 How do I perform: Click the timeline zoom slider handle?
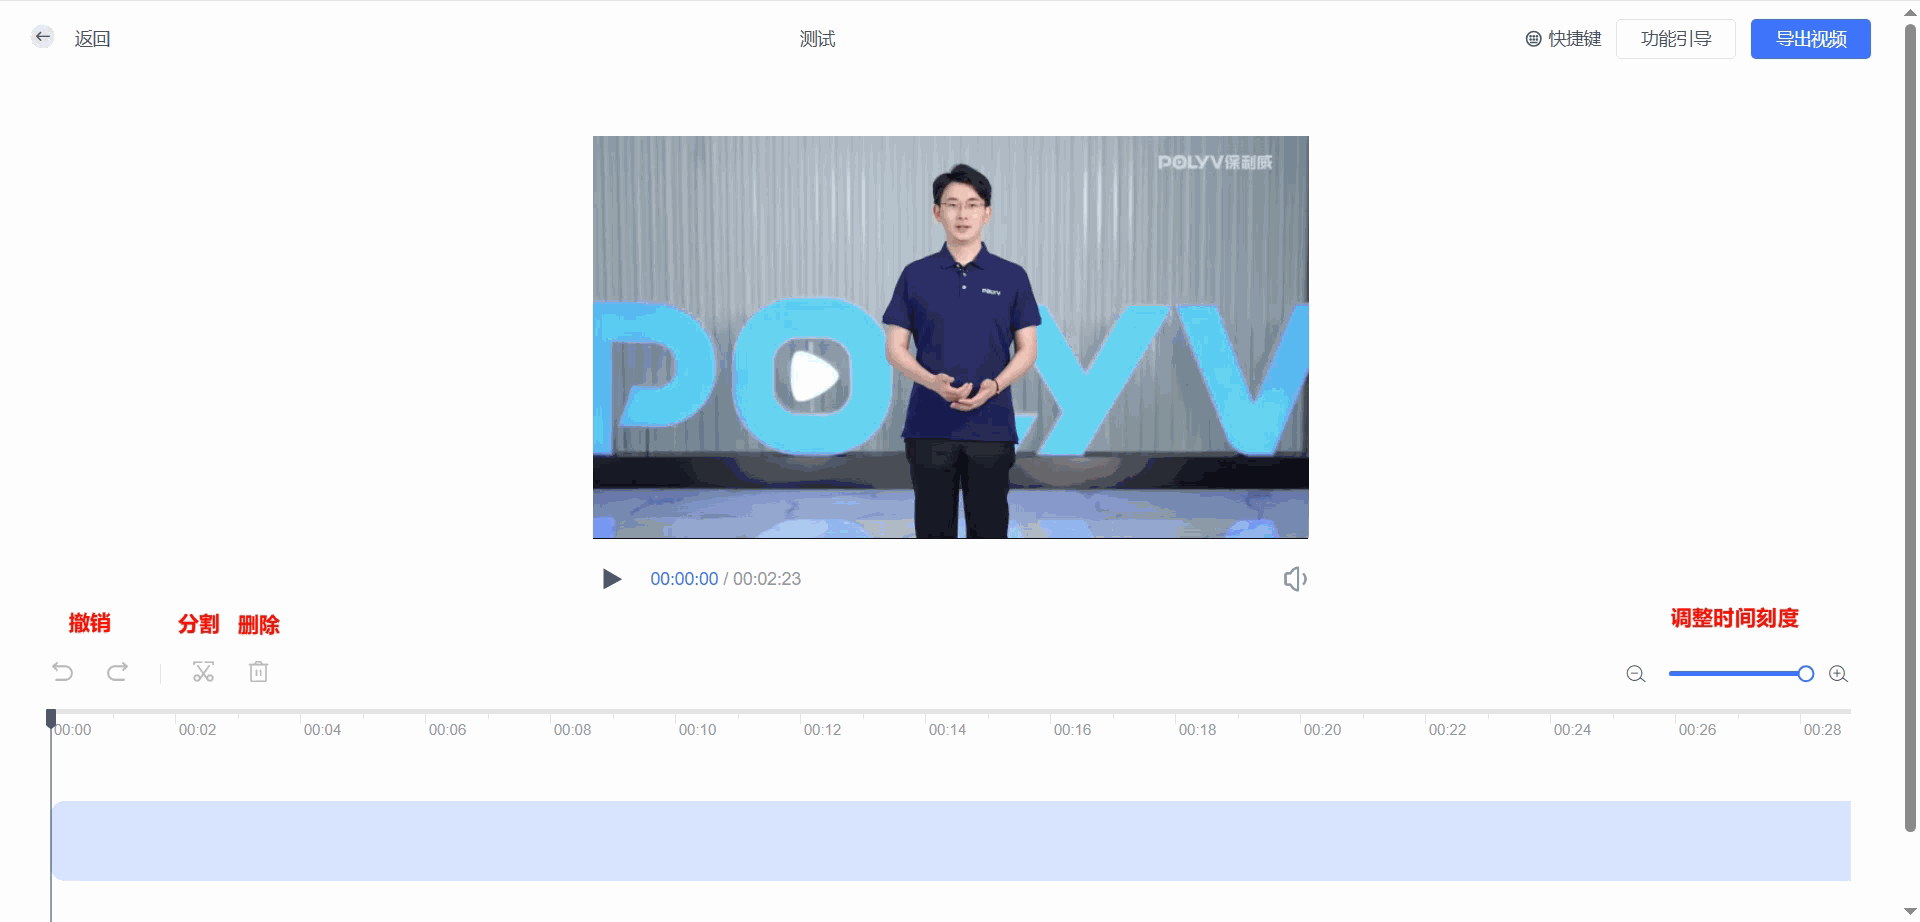1805,674
